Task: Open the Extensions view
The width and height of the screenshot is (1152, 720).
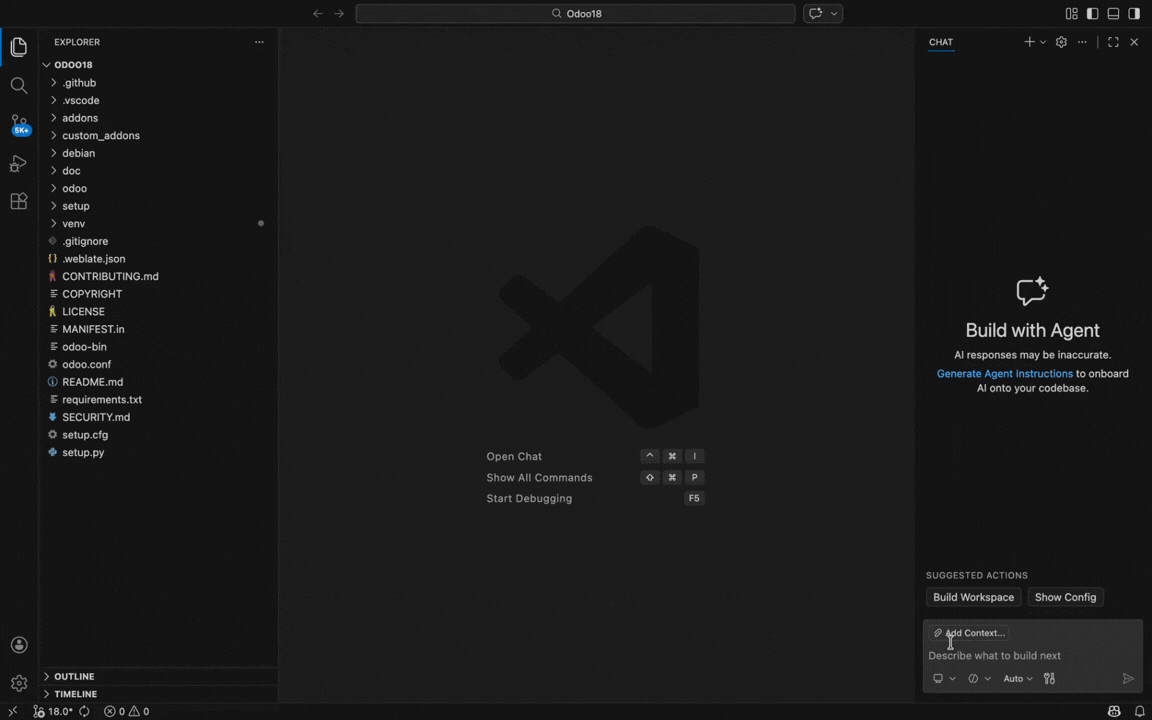Action: pos(19,201)
